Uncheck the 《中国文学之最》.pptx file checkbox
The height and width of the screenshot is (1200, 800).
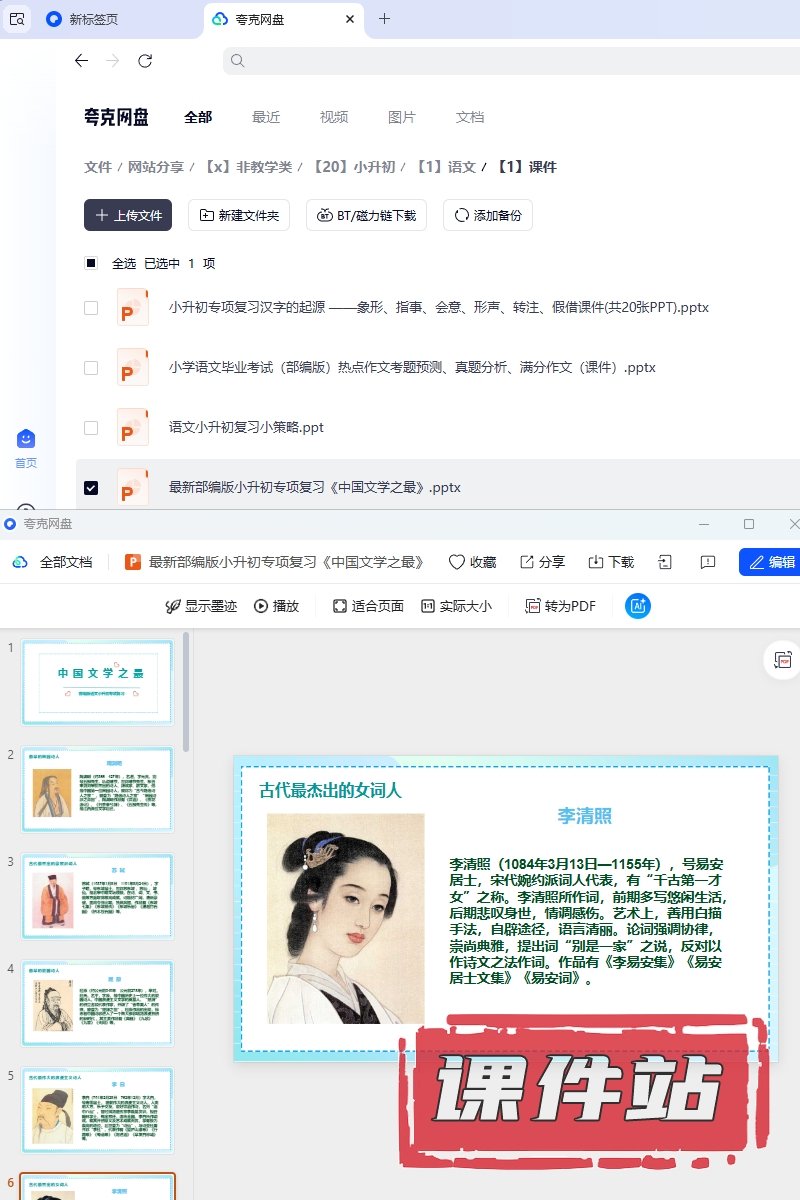pos(91,488)
